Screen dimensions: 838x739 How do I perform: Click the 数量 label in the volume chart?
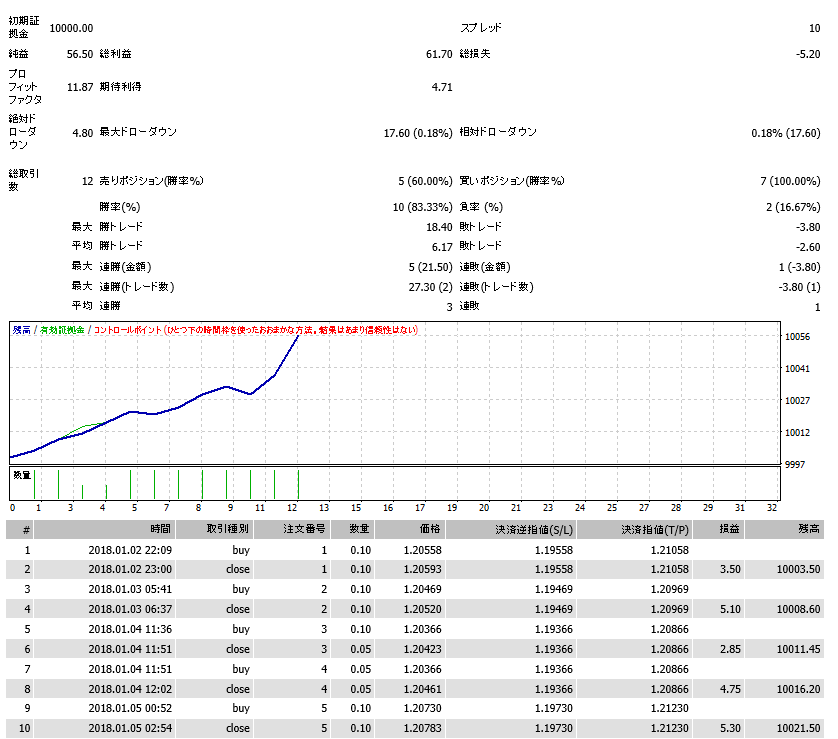point(22,475)
